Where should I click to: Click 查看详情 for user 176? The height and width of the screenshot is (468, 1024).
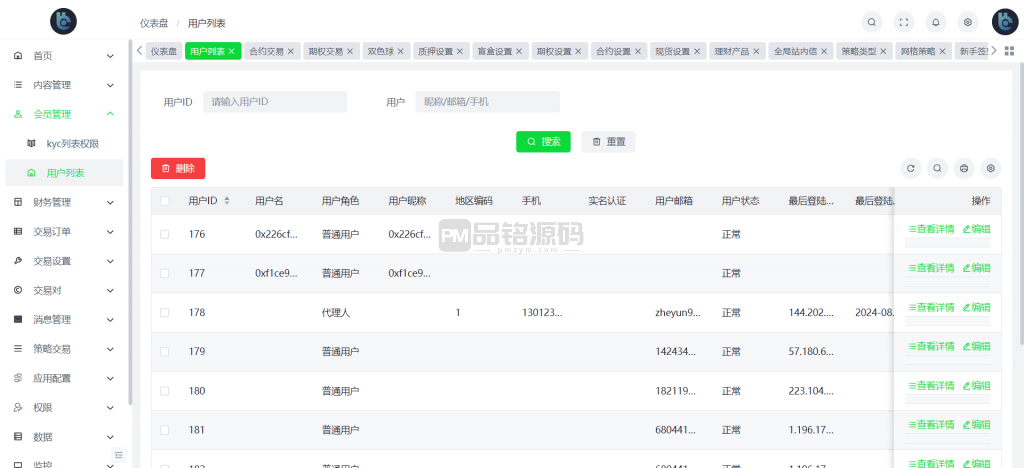point(931,229)
